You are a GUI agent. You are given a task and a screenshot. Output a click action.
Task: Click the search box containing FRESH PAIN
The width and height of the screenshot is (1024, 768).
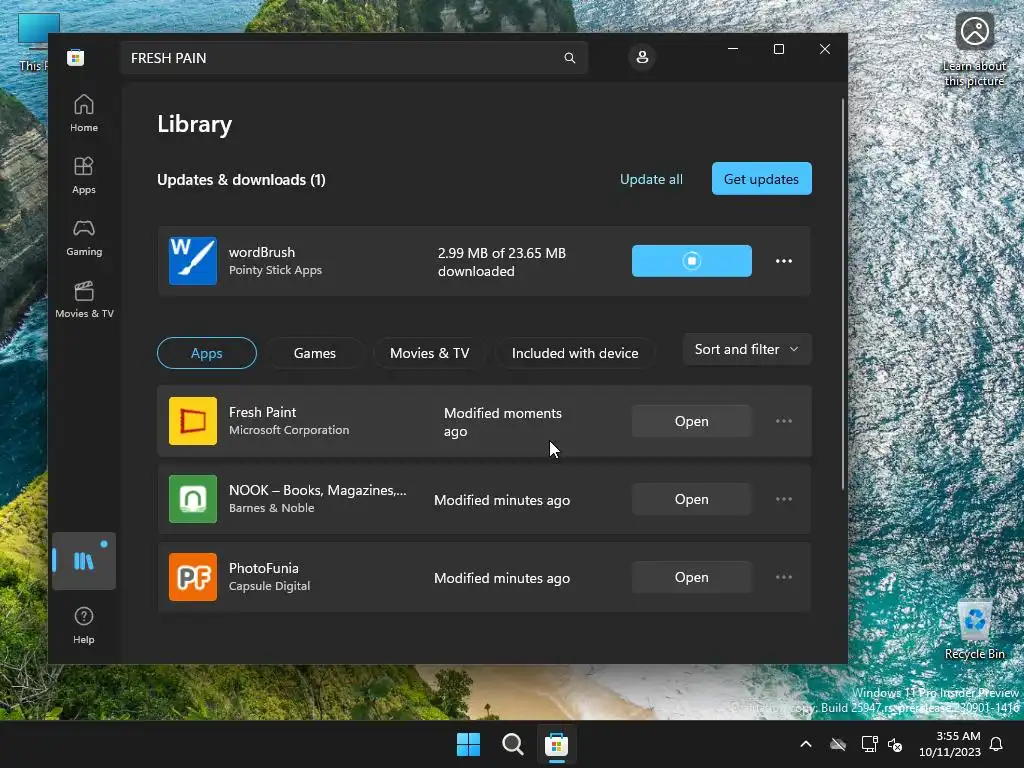[x=353, y=58]
